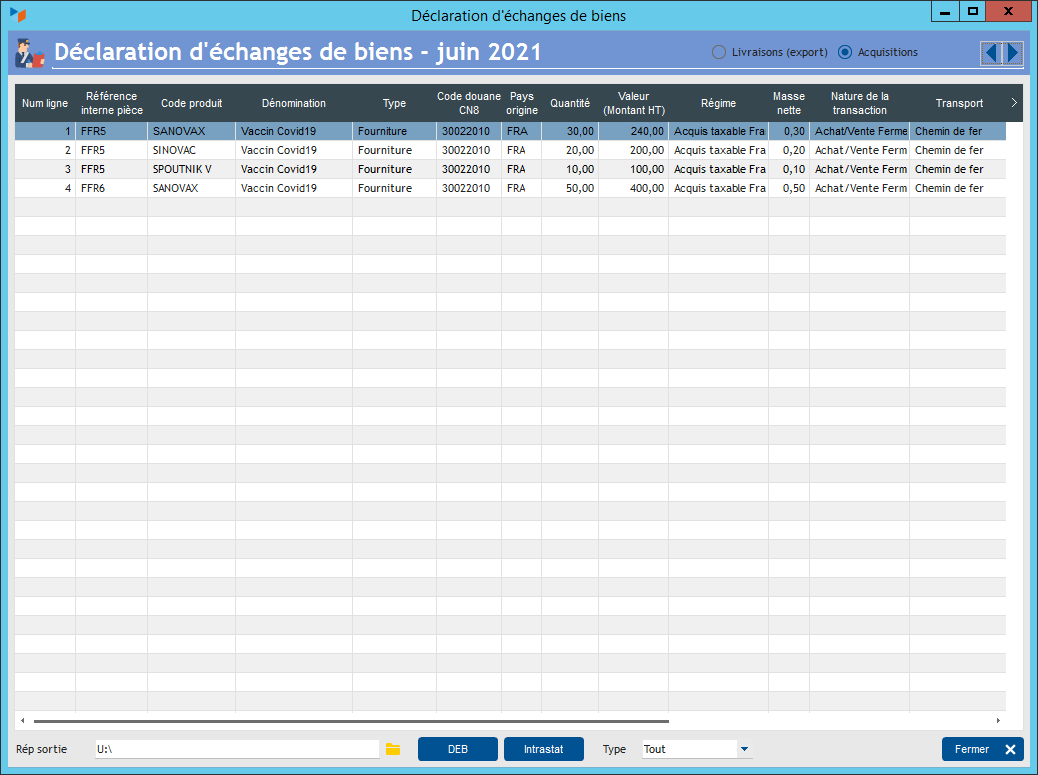This screenshot has width=1038, height=775.
Task: Select the Acquisitions radio option
Action: pyautogui.click(x=845, y=52)
